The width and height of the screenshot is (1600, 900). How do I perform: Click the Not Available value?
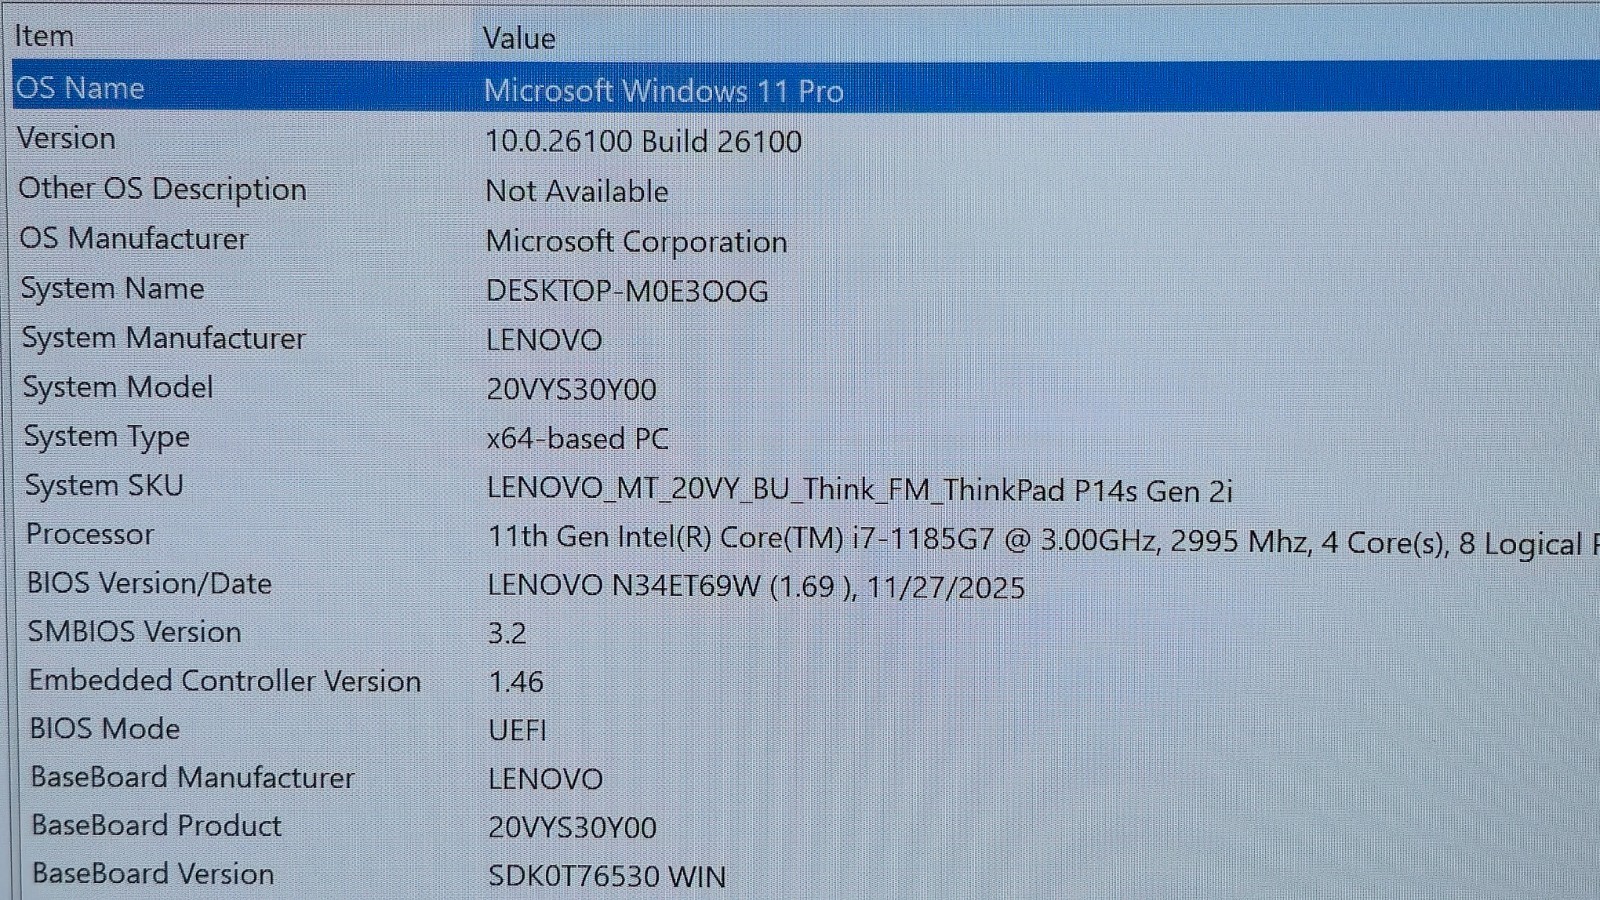tap(577, 191)
